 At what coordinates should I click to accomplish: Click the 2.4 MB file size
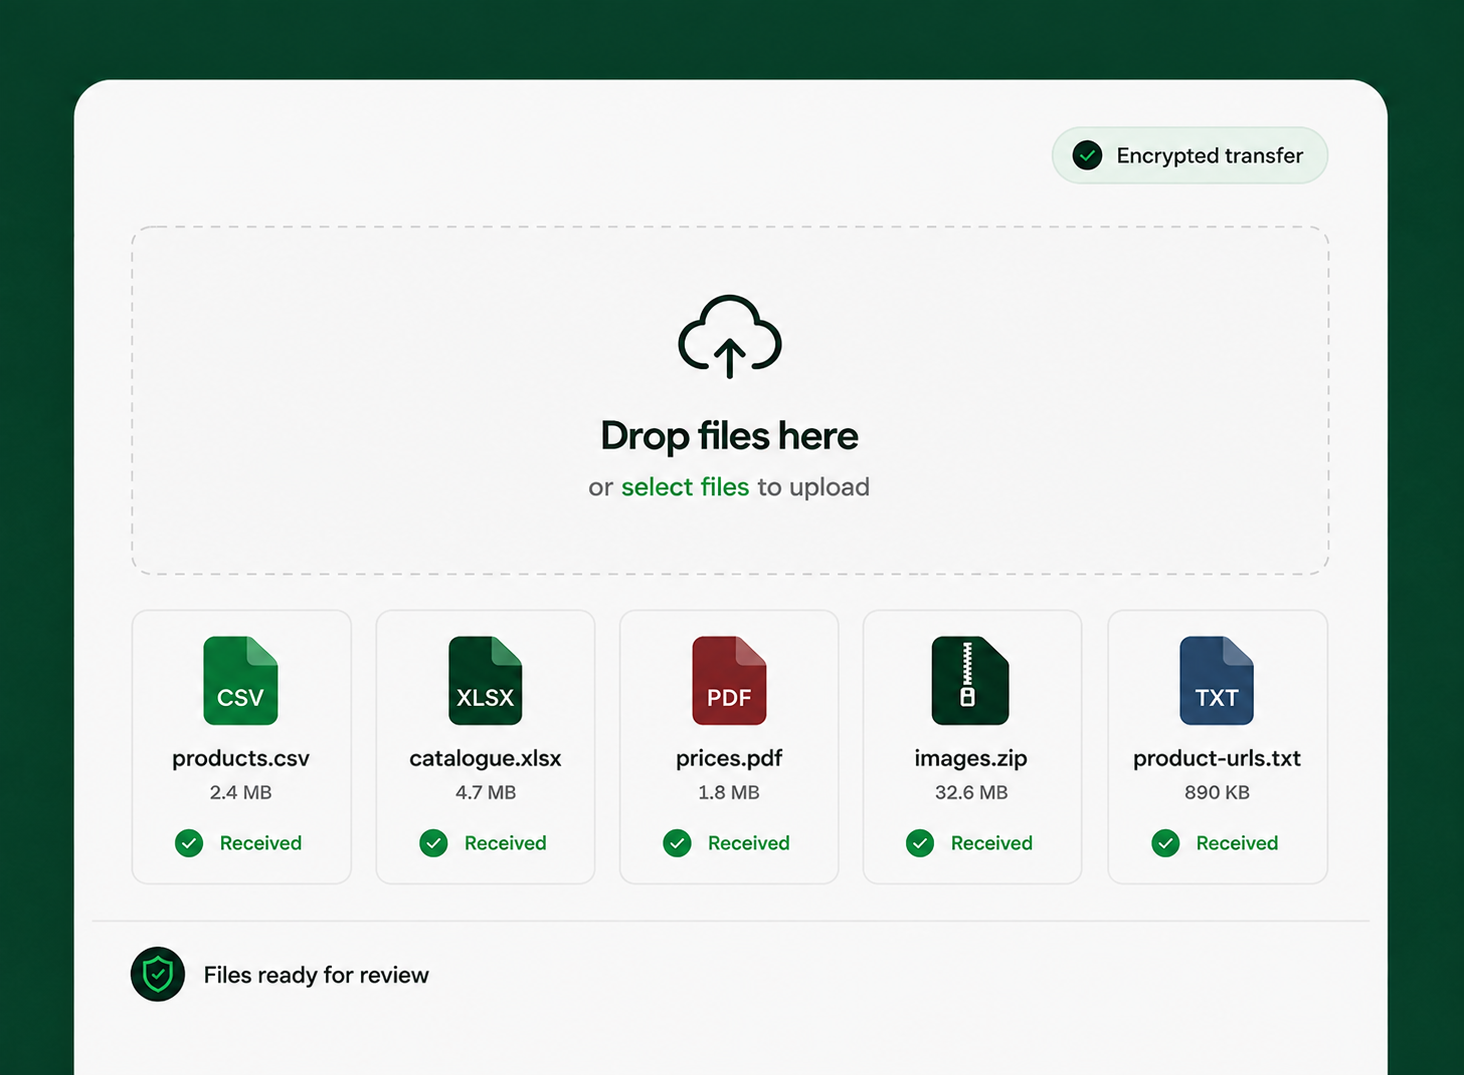point(241,792)
